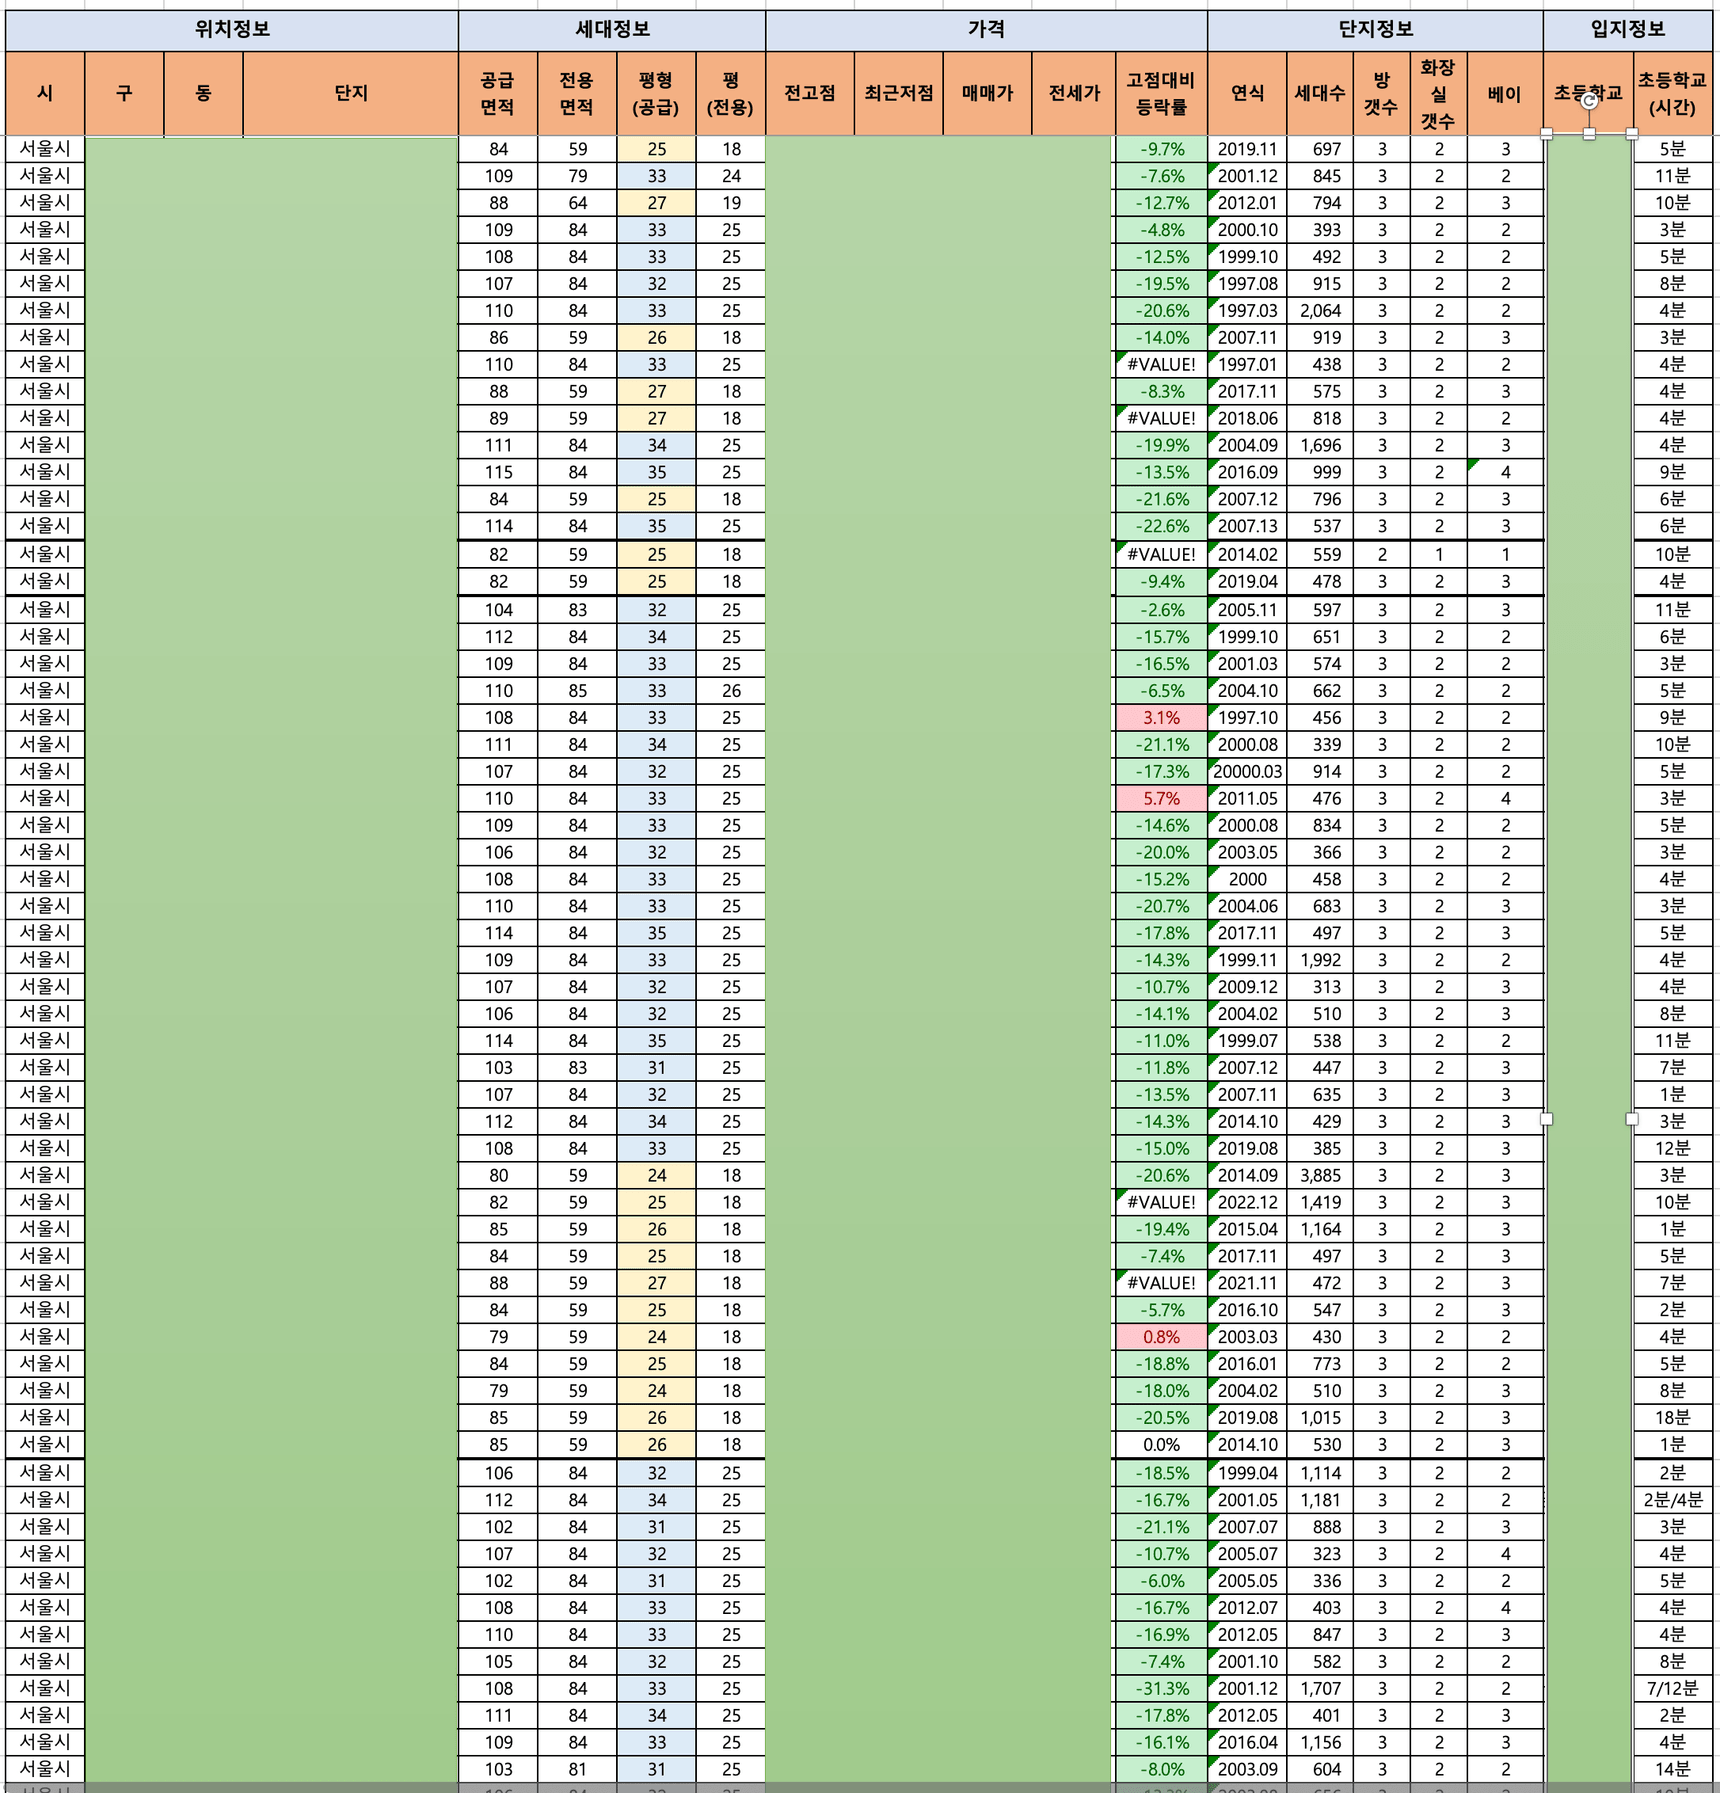Viewport: 1720px width, 1793px height.
Task: Click the 입지정보 group header cell
Action: coord(1628,30)
